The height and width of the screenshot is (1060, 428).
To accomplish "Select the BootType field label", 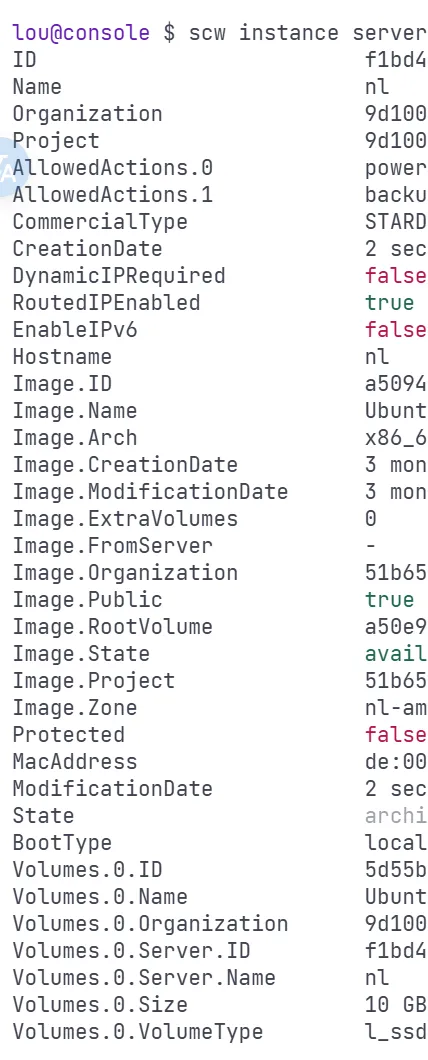I will (62, 842).
